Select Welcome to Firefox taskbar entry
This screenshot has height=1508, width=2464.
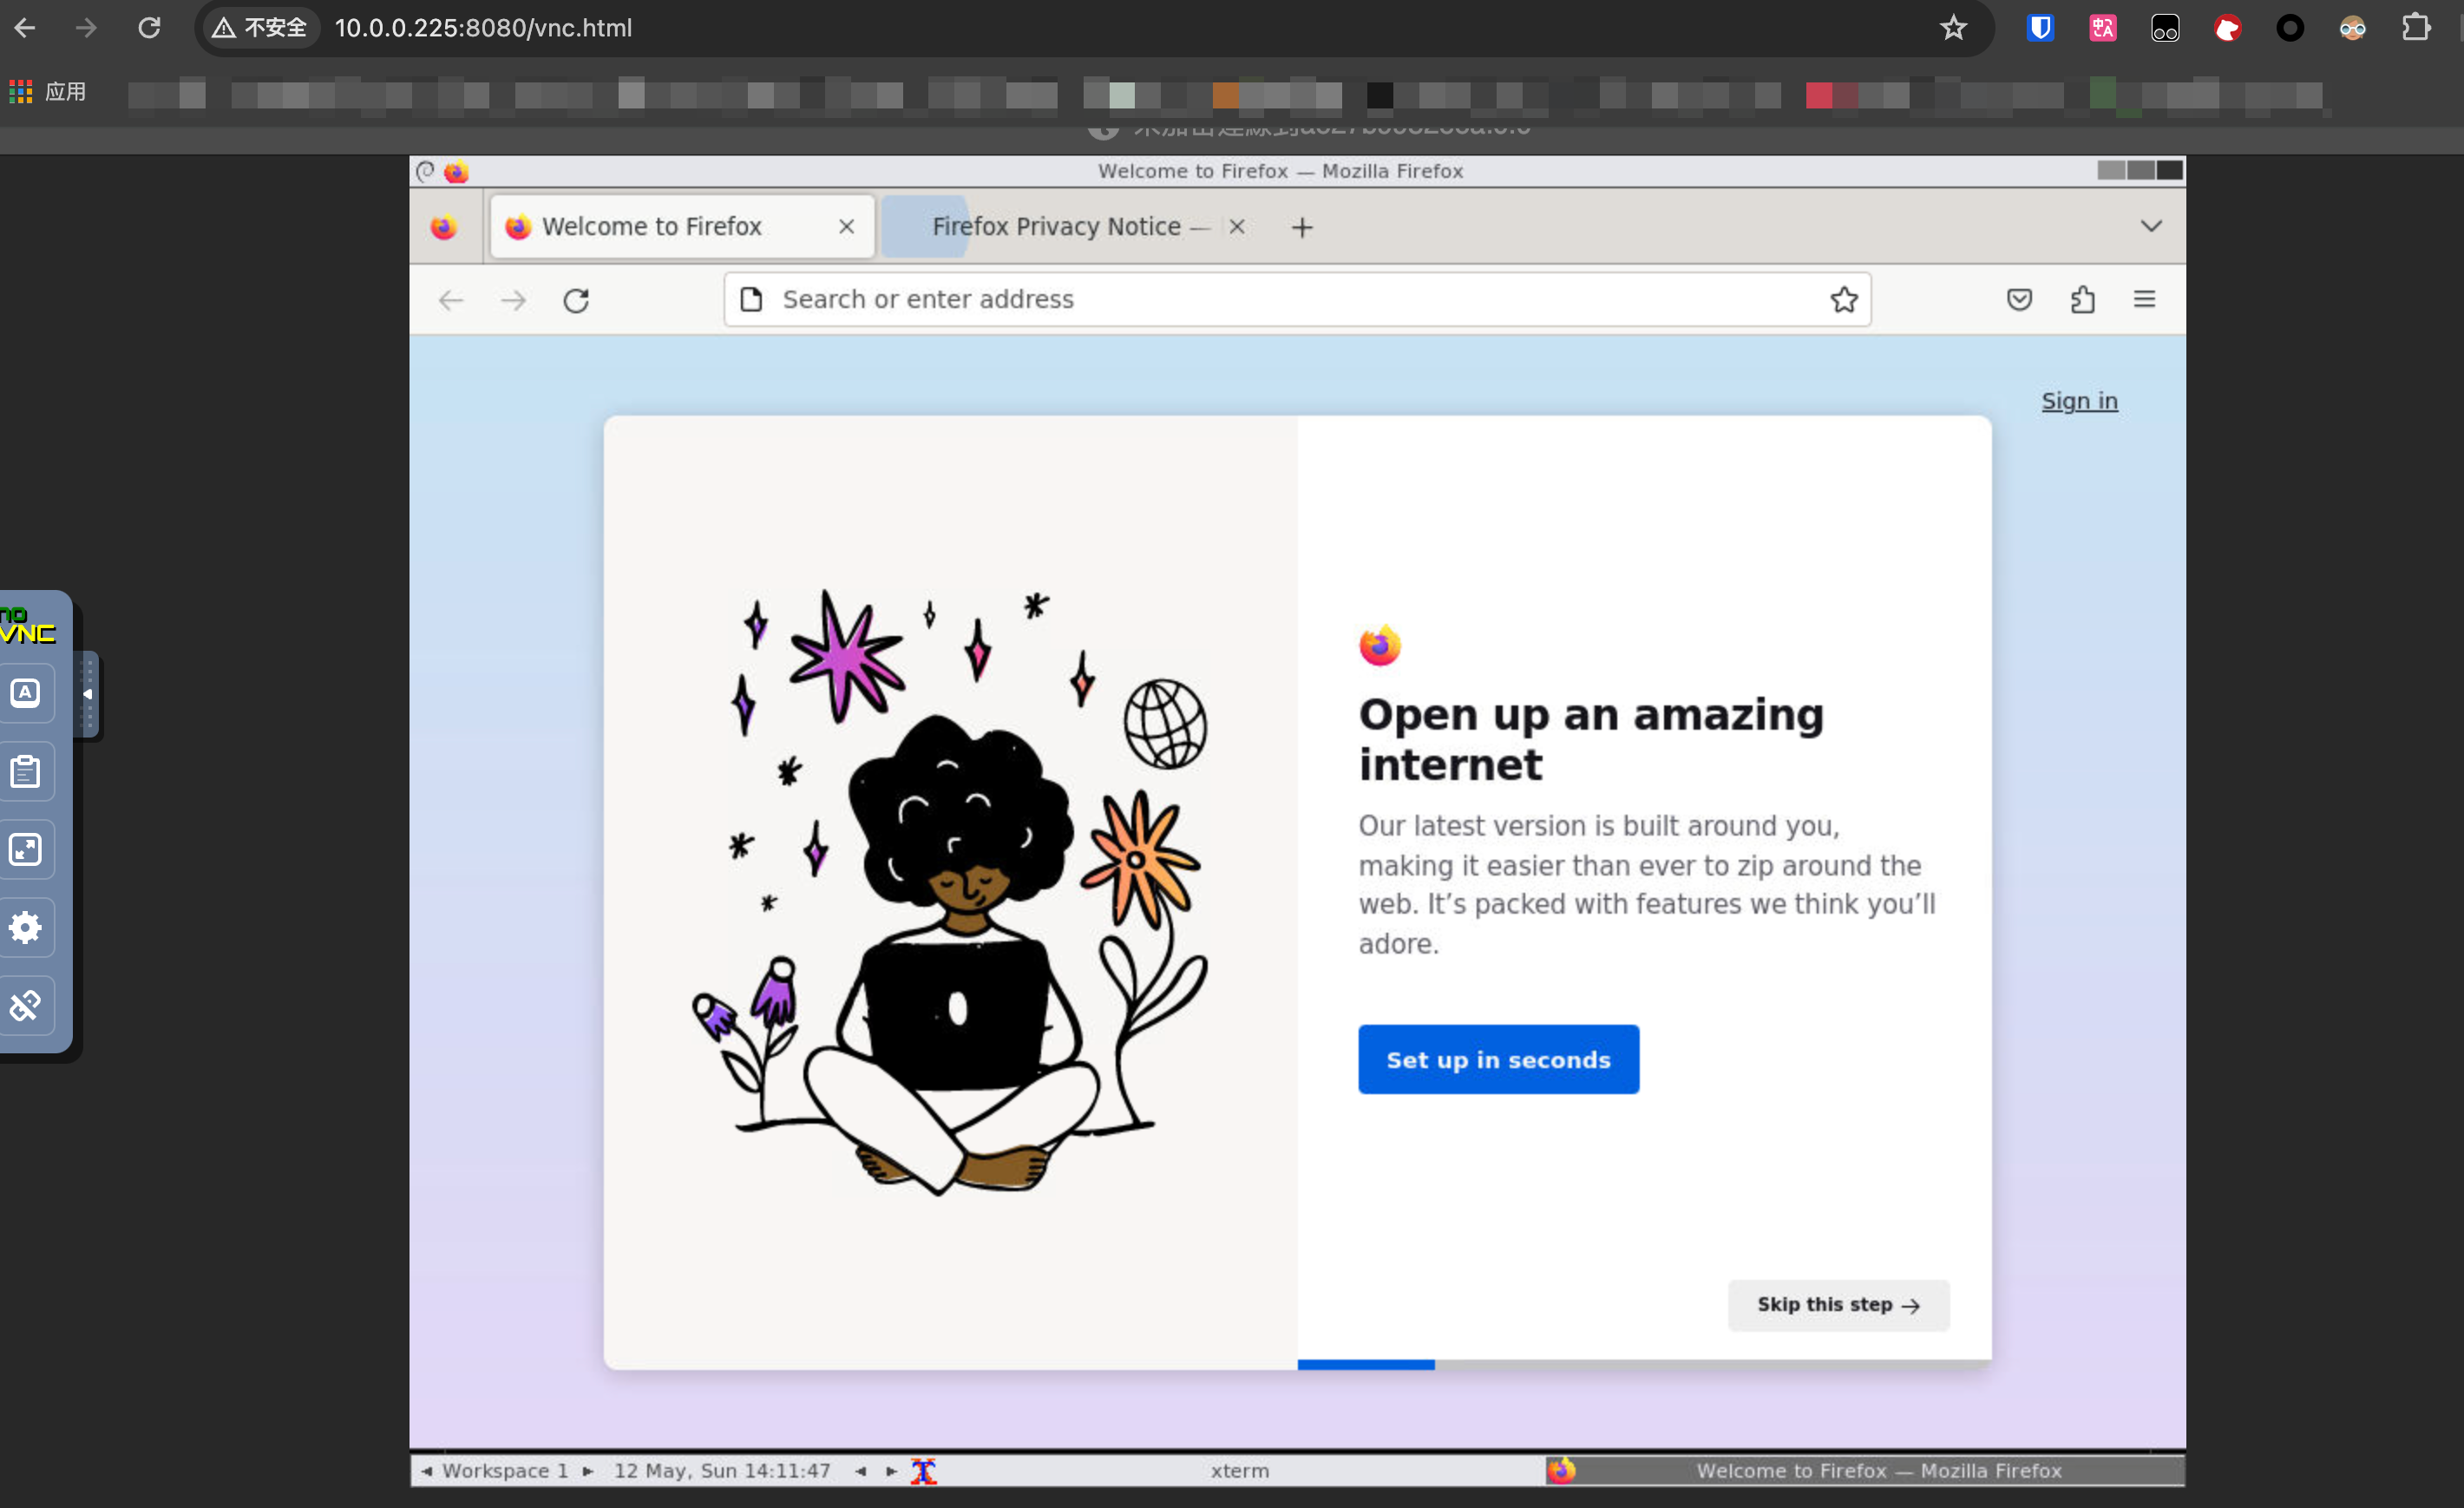(x=1864, y=1471)
